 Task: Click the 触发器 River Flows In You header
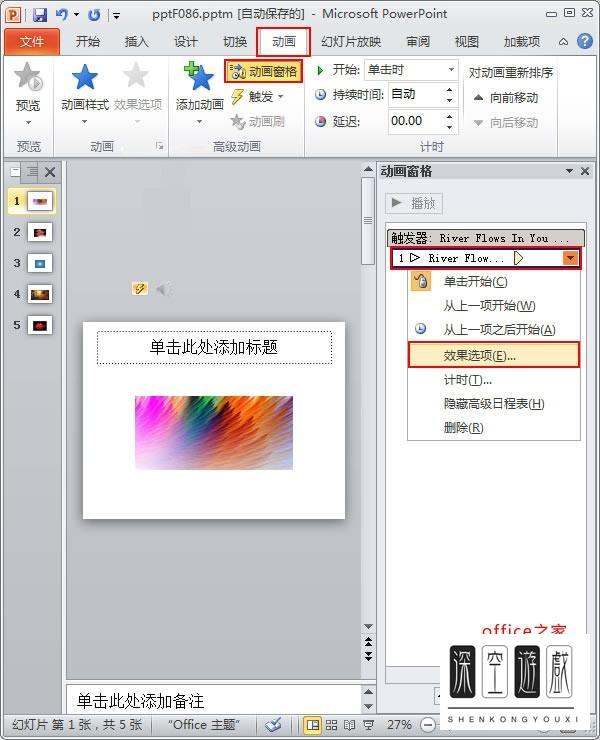pyautogui.click(x=485, y=238)
